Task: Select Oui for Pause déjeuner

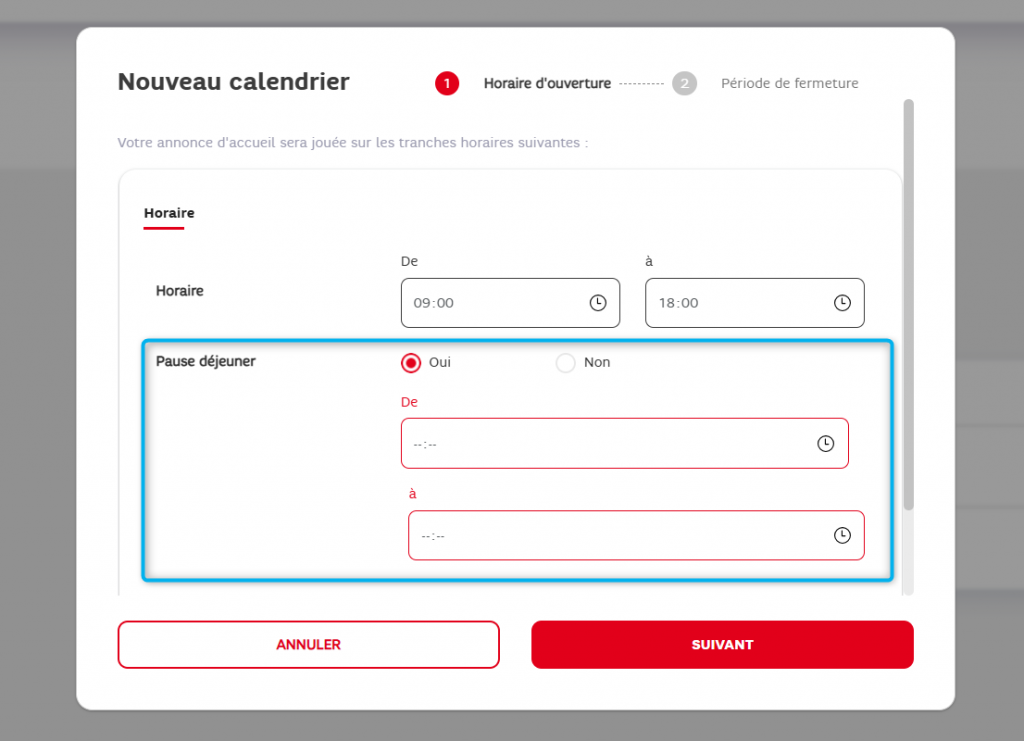Action: coord(410,363)
